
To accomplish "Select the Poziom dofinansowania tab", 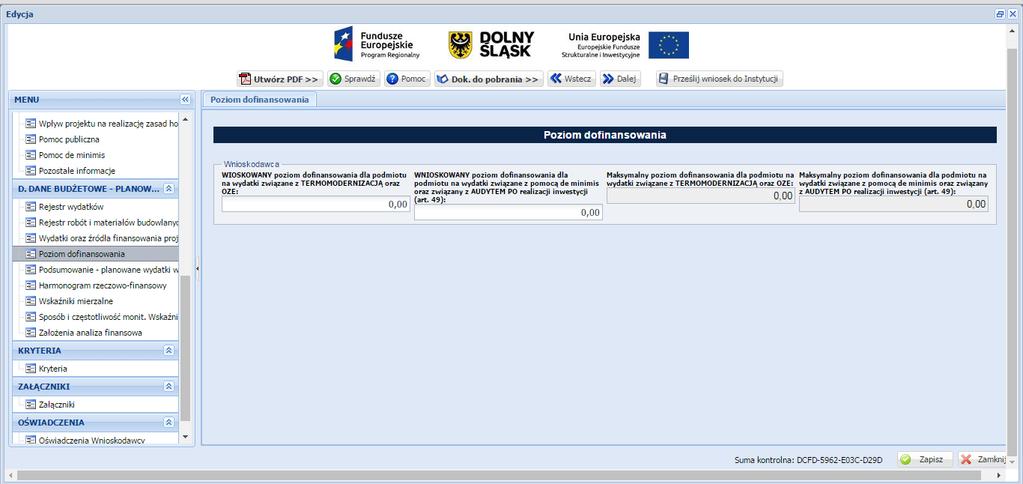I will click(x=260, y=99).
